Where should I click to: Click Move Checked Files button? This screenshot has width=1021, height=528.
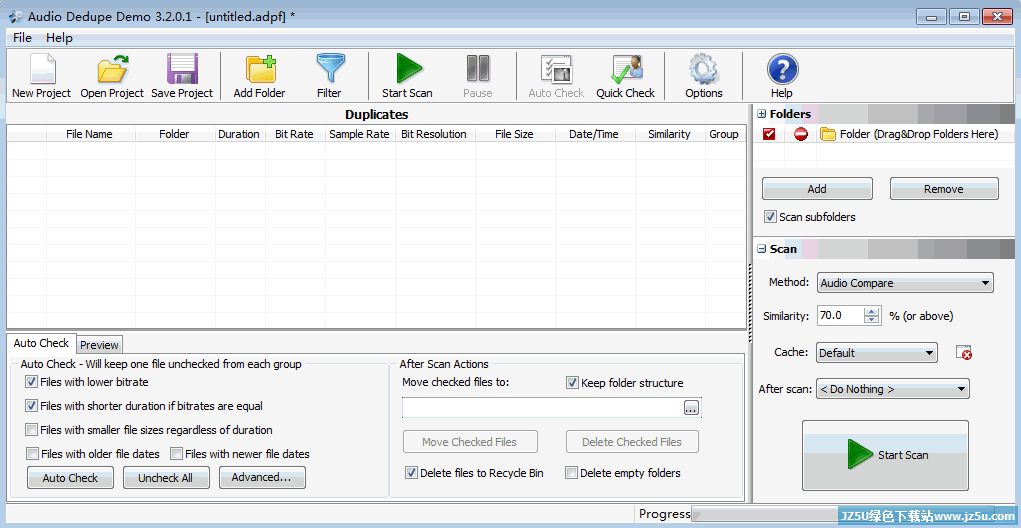click(x=470, y=442)
